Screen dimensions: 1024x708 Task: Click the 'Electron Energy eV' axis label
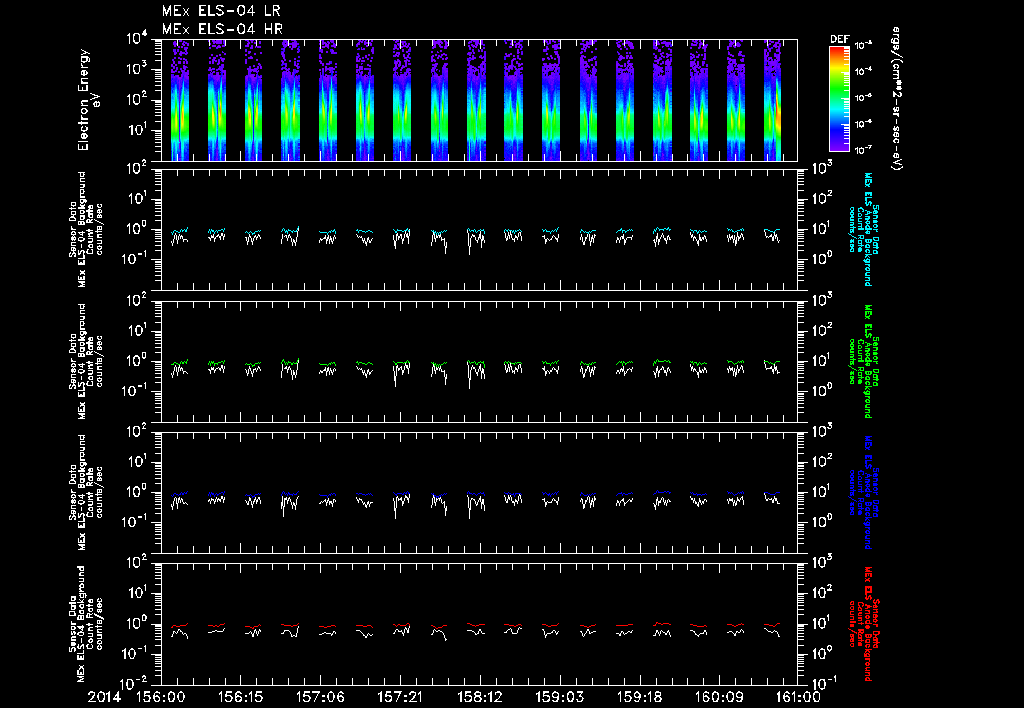click(87, 100)
